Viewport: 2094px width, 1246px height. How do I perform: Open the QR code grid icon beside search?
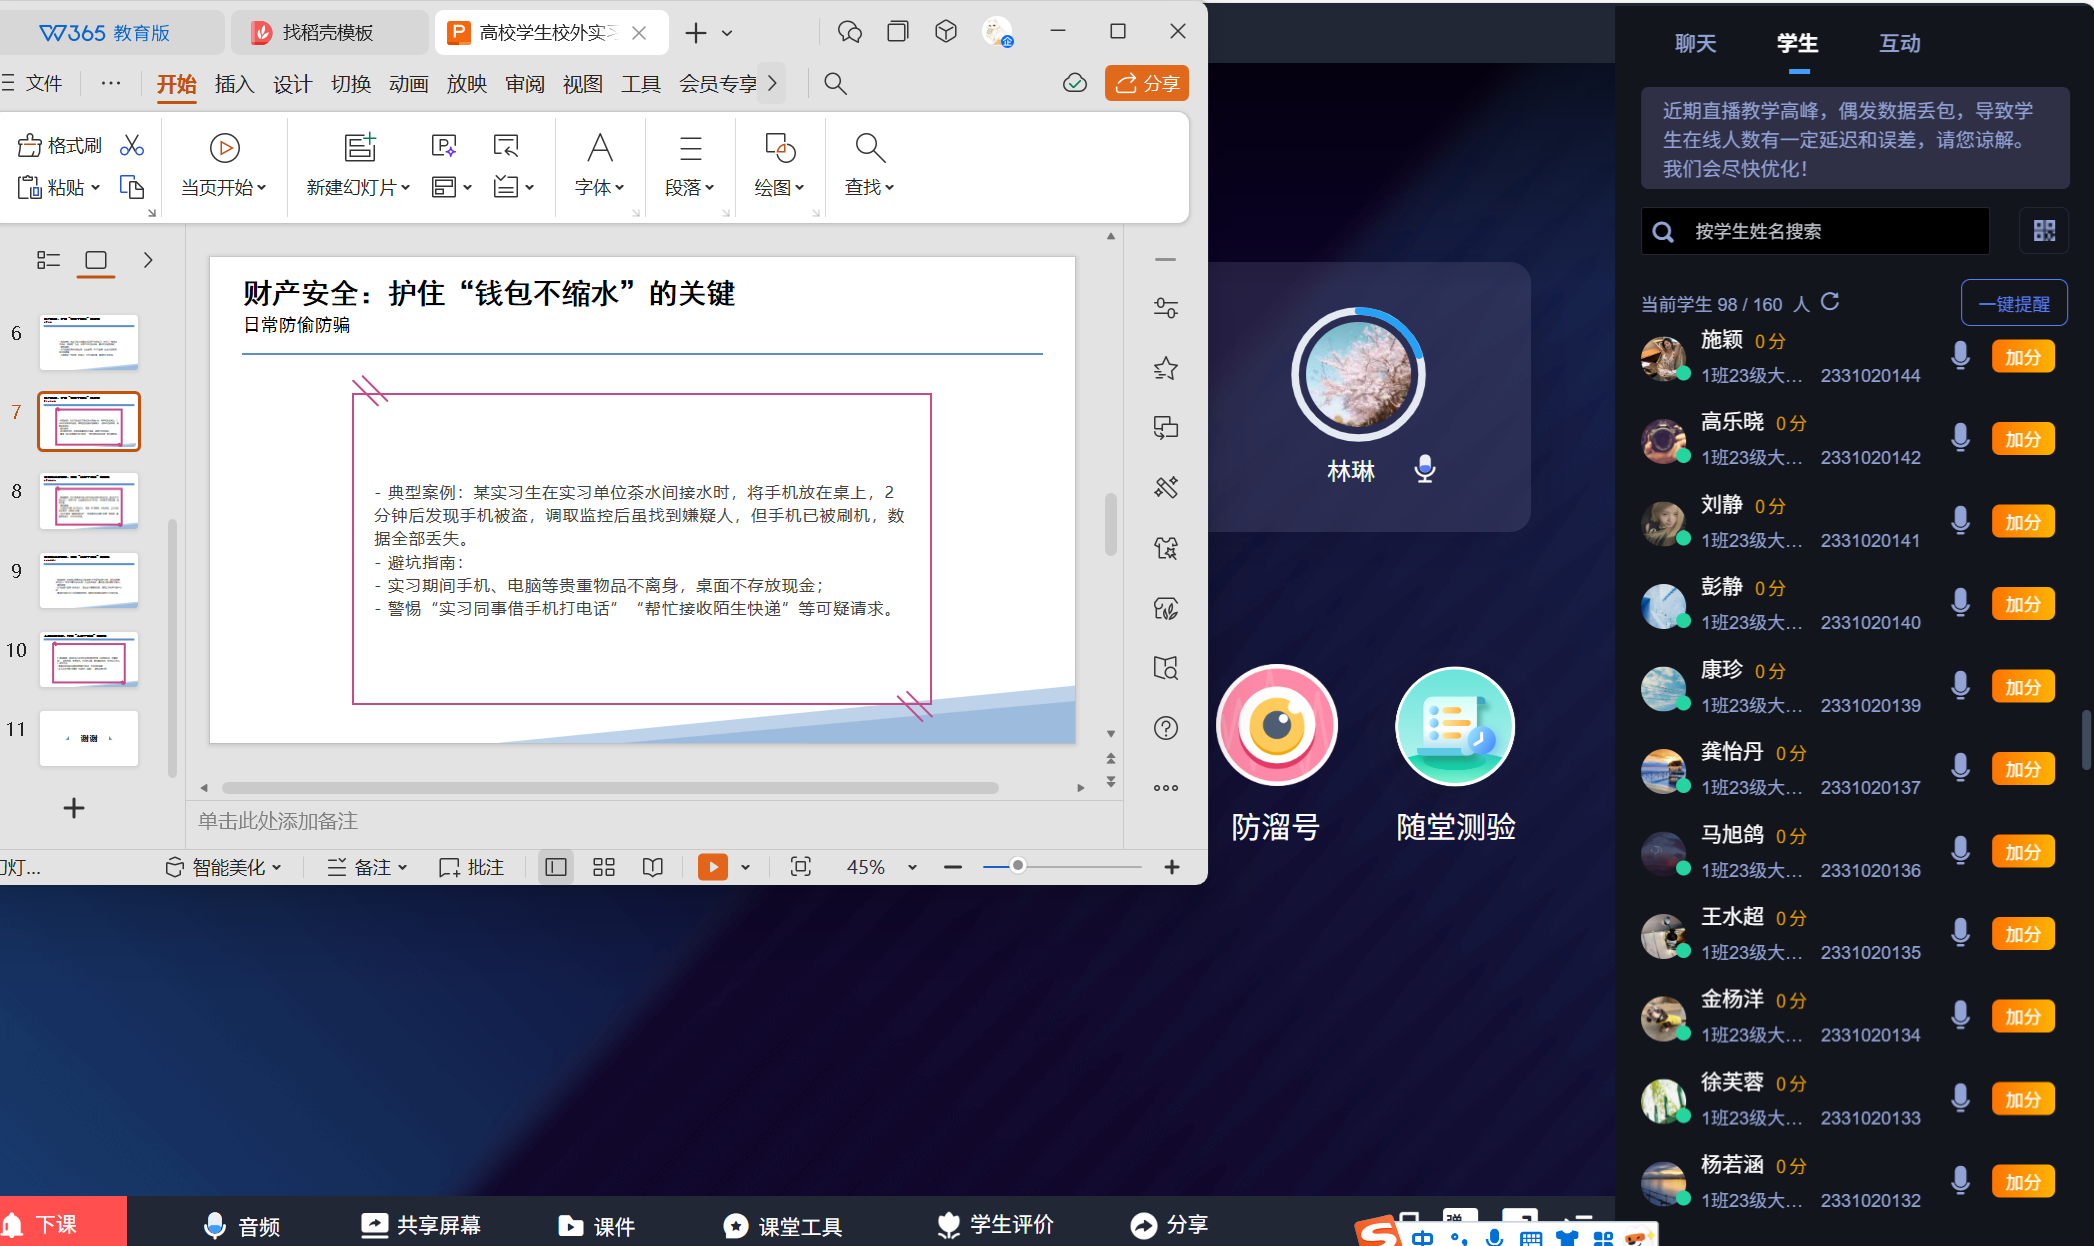2044,231
